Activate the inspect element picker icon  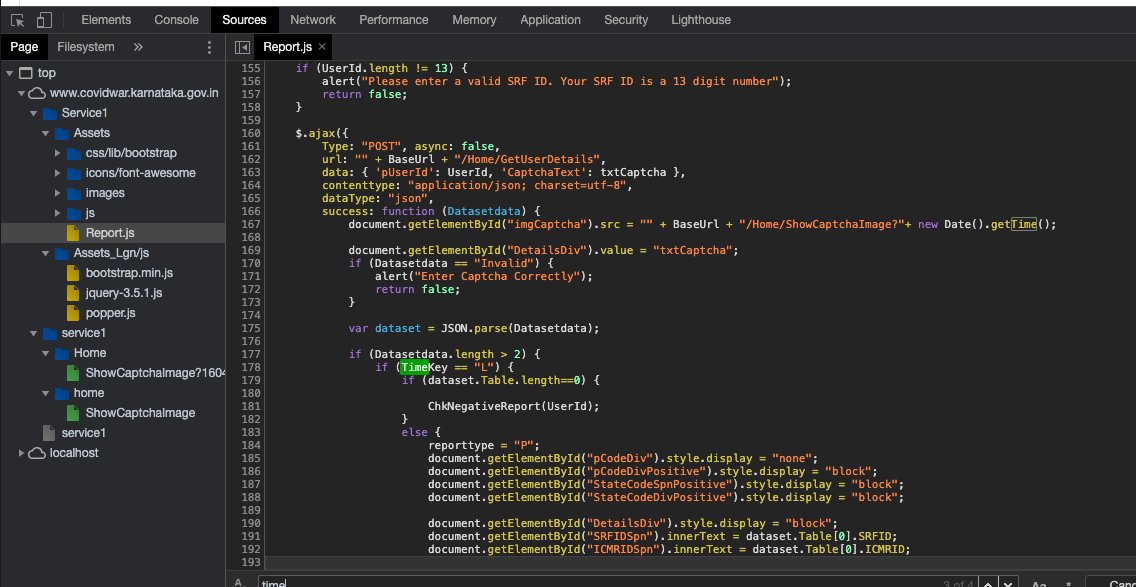pos(17,20)
